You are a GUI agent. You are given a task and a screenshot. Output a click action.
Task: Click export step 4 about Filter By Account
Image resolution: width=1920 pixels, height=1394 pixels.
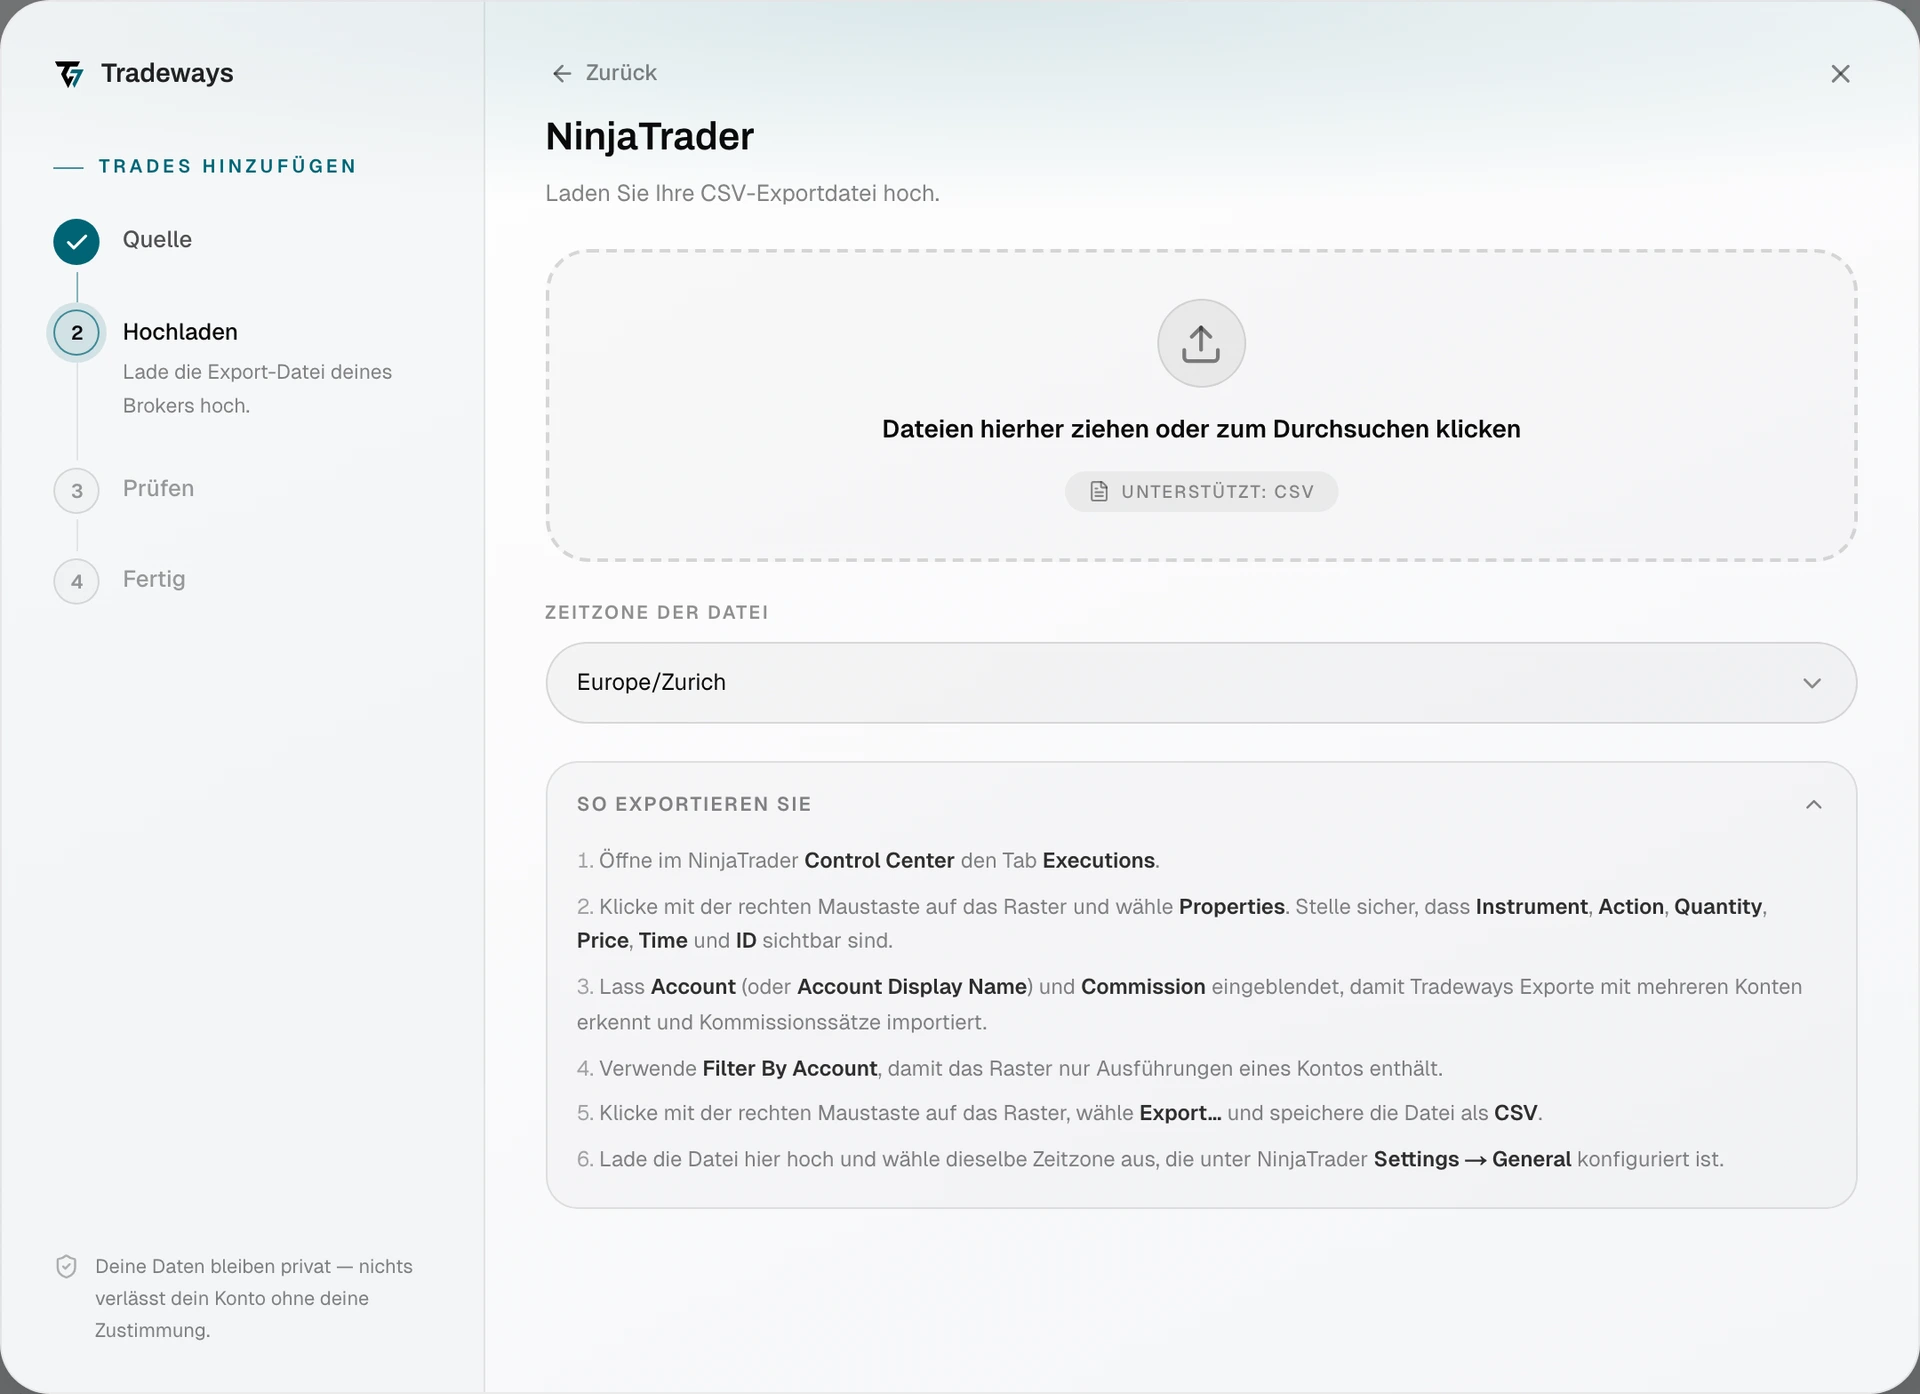1010,1069
